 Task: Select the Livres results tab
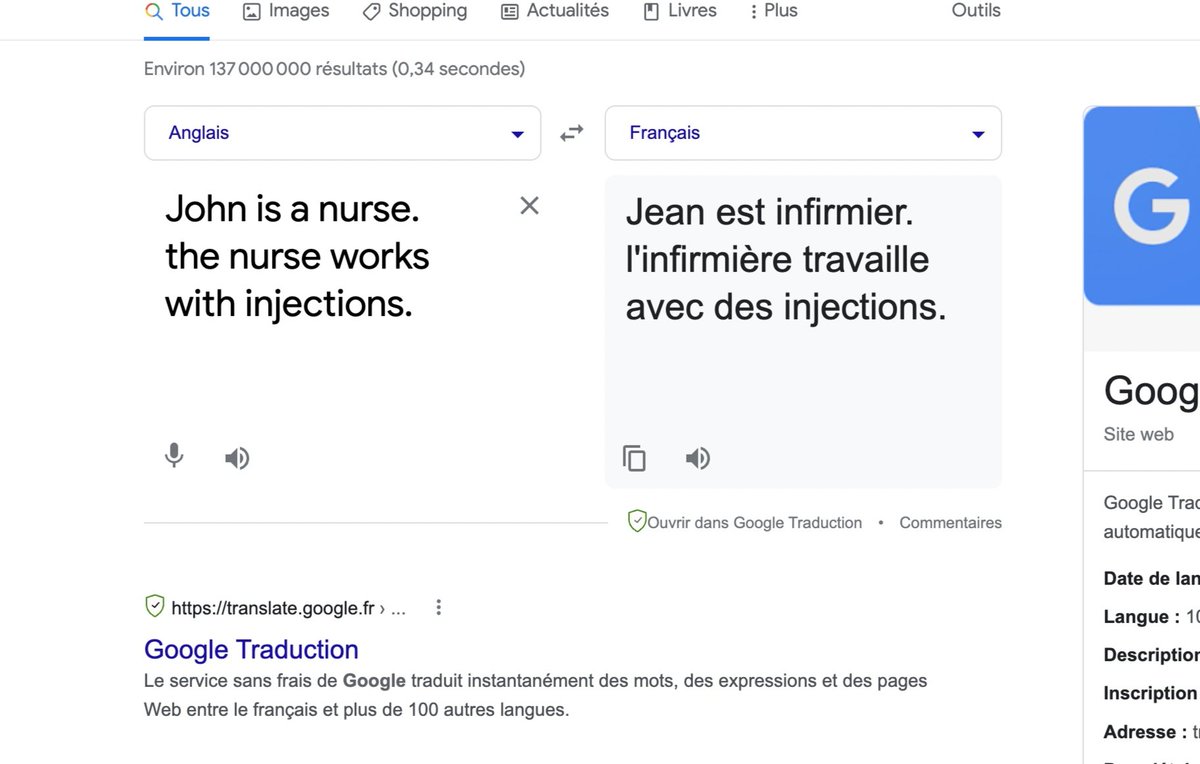click(679, 11)
